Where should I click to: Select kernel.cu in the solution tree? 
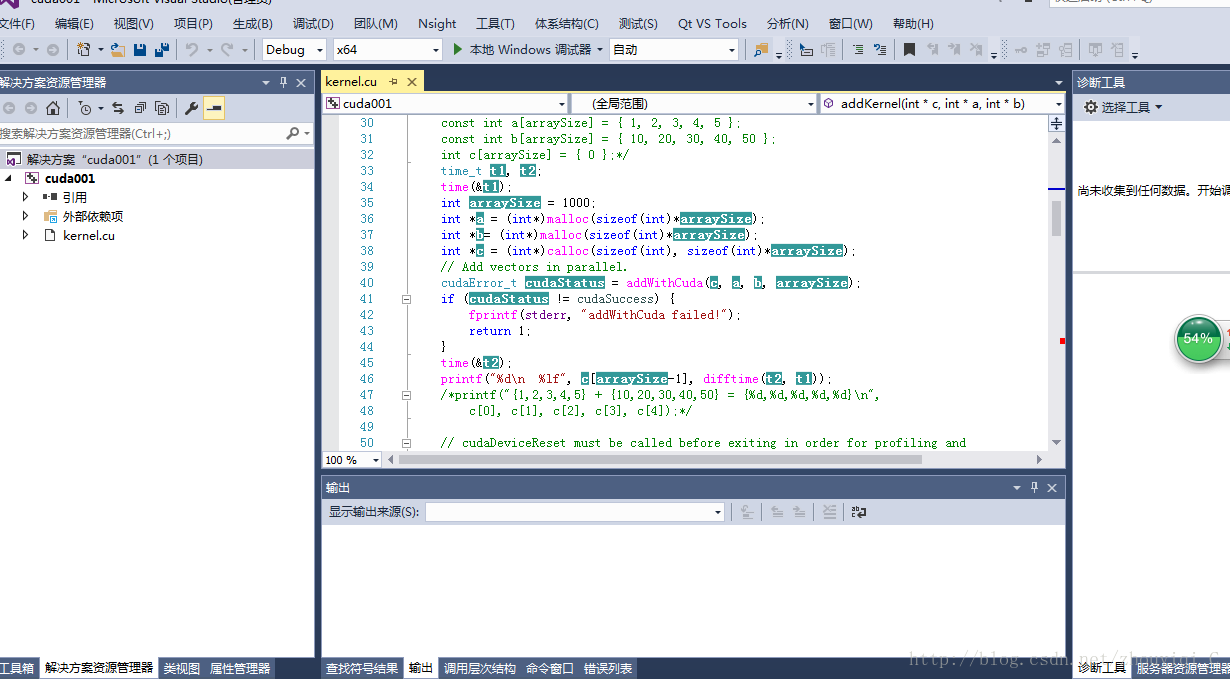pos(88,235)
